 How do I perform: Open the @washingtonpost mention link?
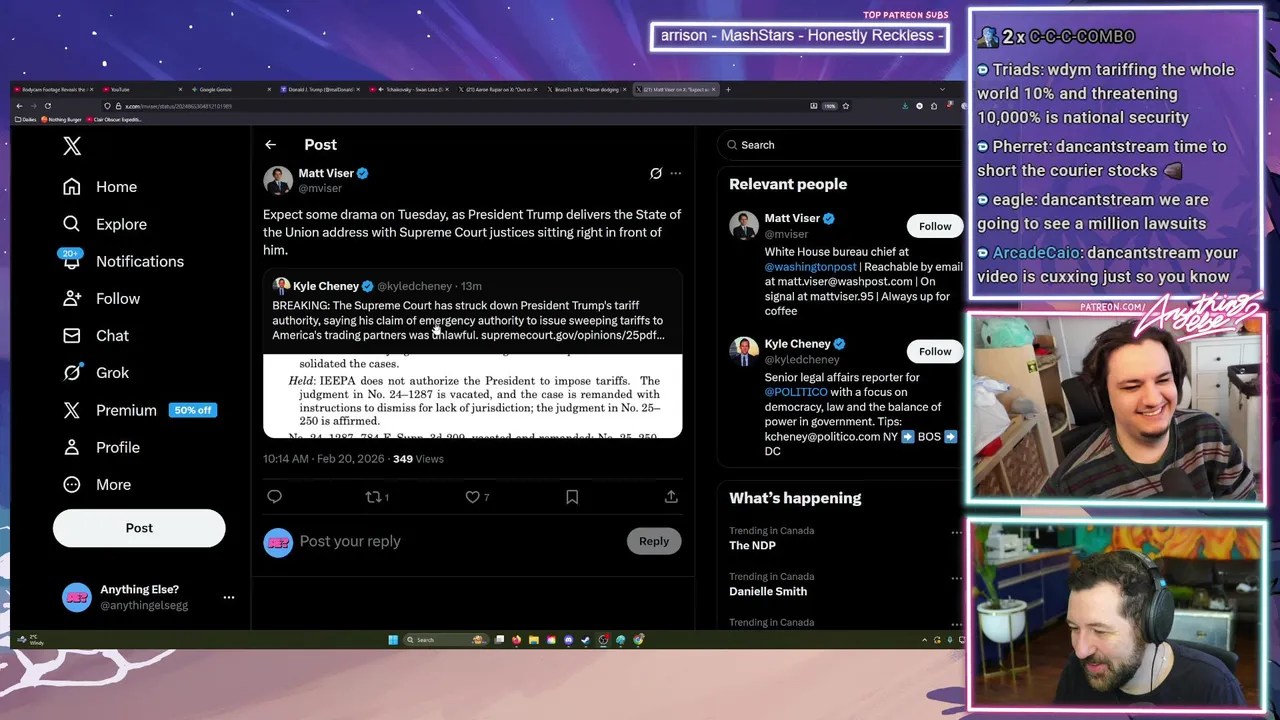810,267
